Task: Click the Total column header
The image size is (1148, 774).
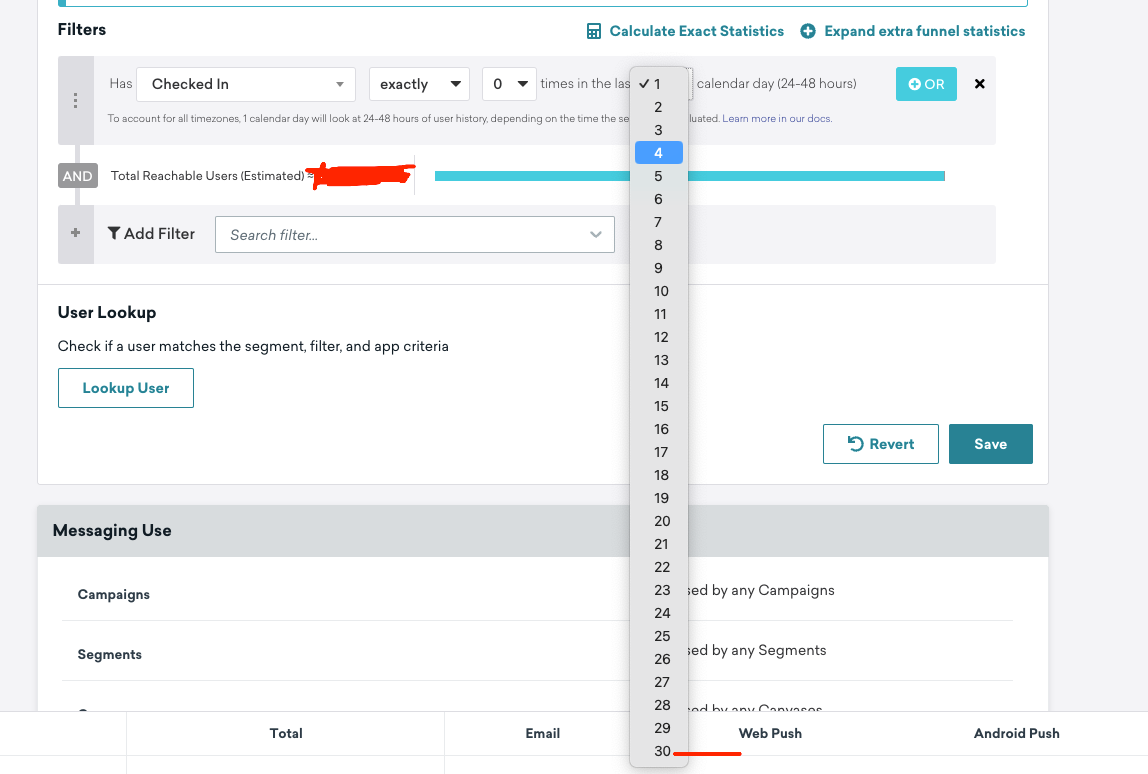Action: (286, 733)
